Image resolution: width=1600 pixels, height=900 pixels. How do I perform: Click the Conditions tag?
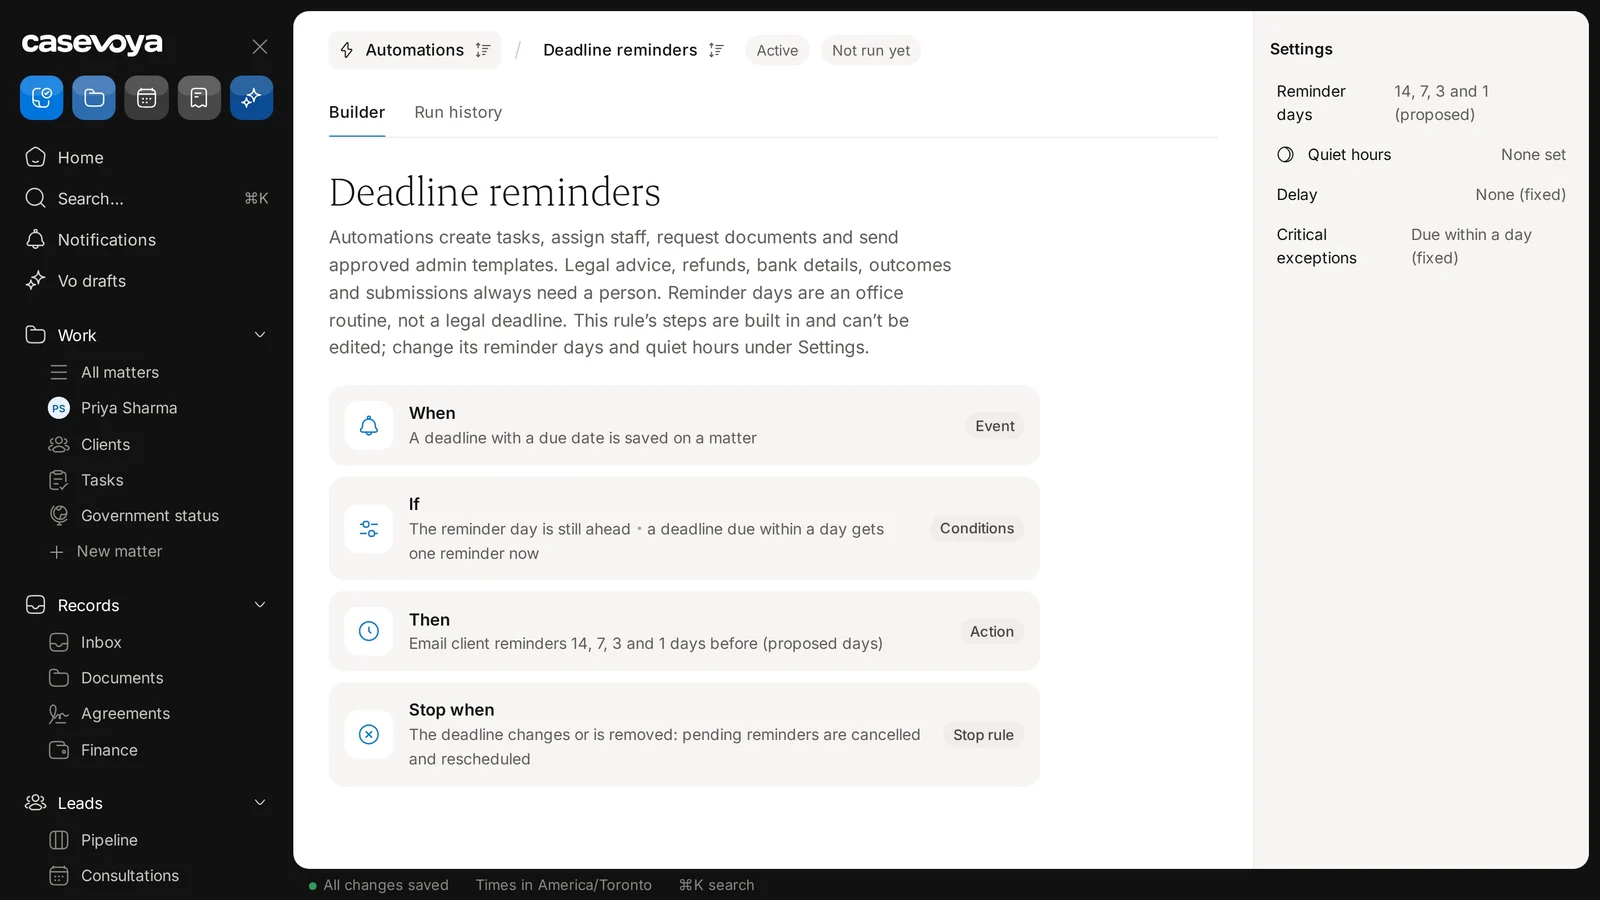977,528
